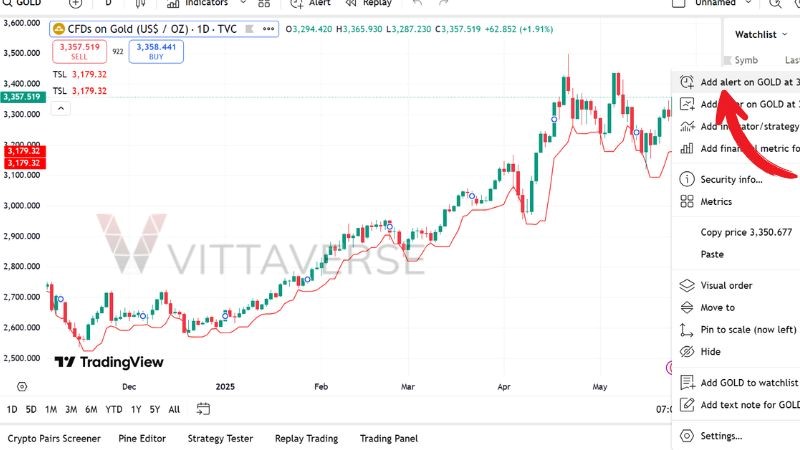Click the Add text note pencil icon
Viewport: 800px width, 450px height.
click(x=686, y=405)
